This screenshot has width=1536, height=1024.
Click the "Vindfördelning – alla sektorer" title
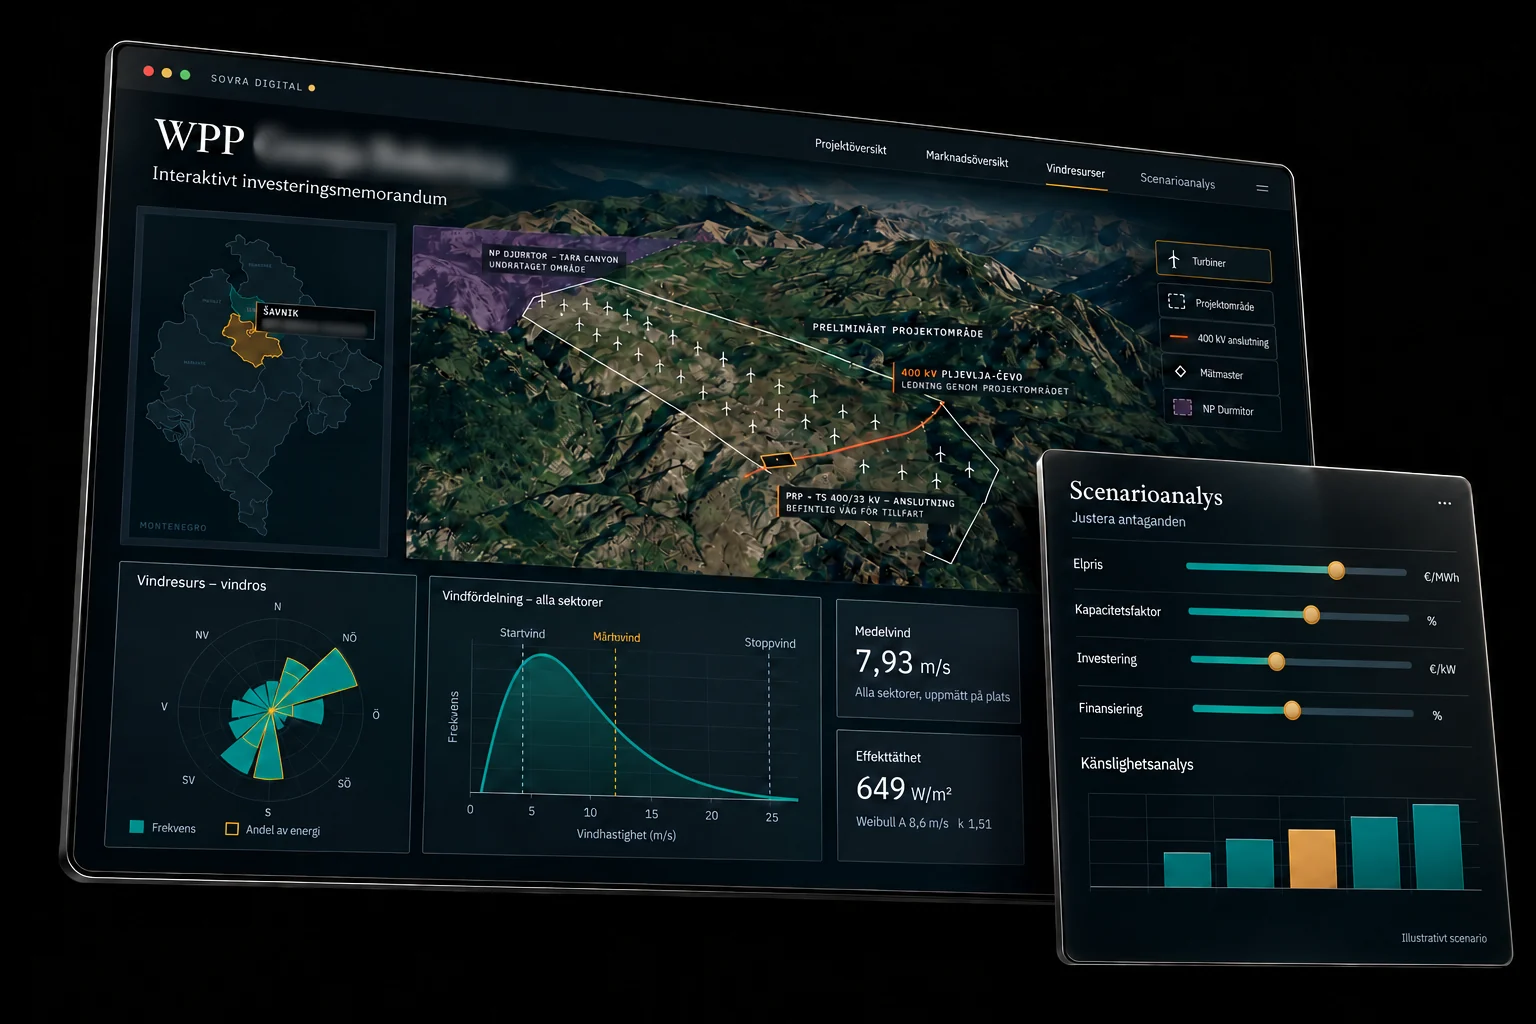click(522, 598)
